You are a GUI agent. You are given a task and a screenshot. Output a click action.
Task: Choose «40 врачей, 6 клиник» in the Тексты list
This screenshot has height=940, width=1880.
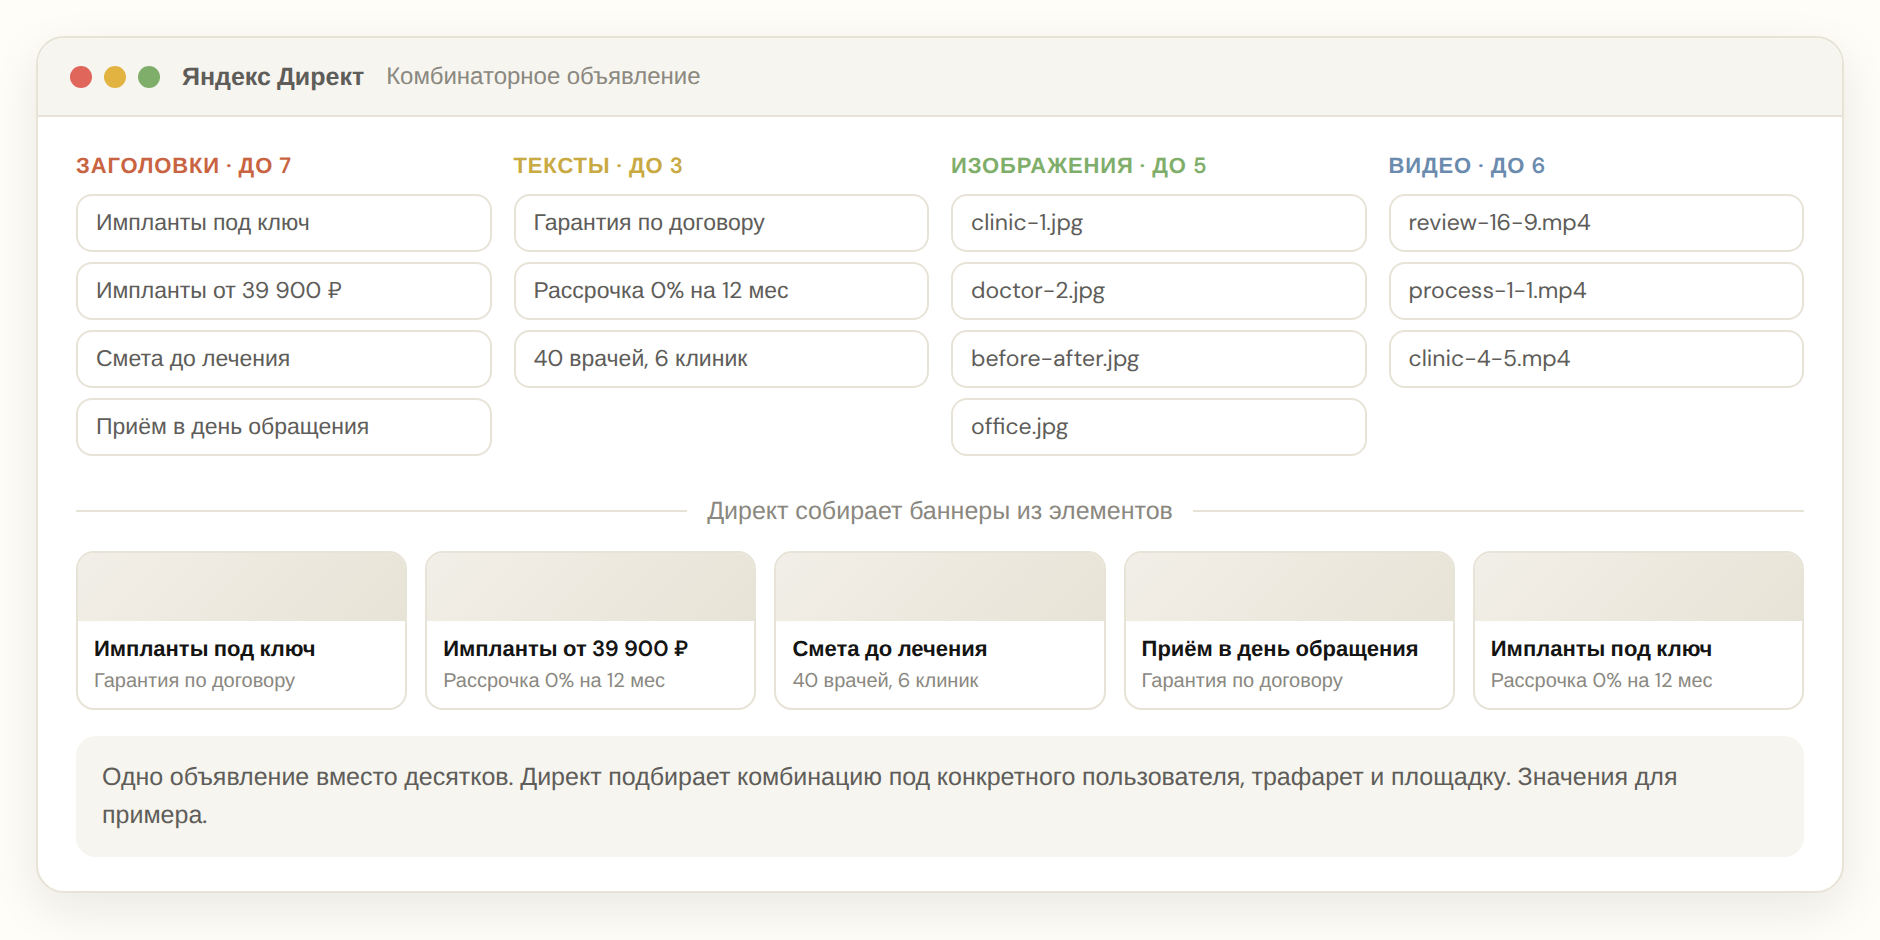click(721, 359)
